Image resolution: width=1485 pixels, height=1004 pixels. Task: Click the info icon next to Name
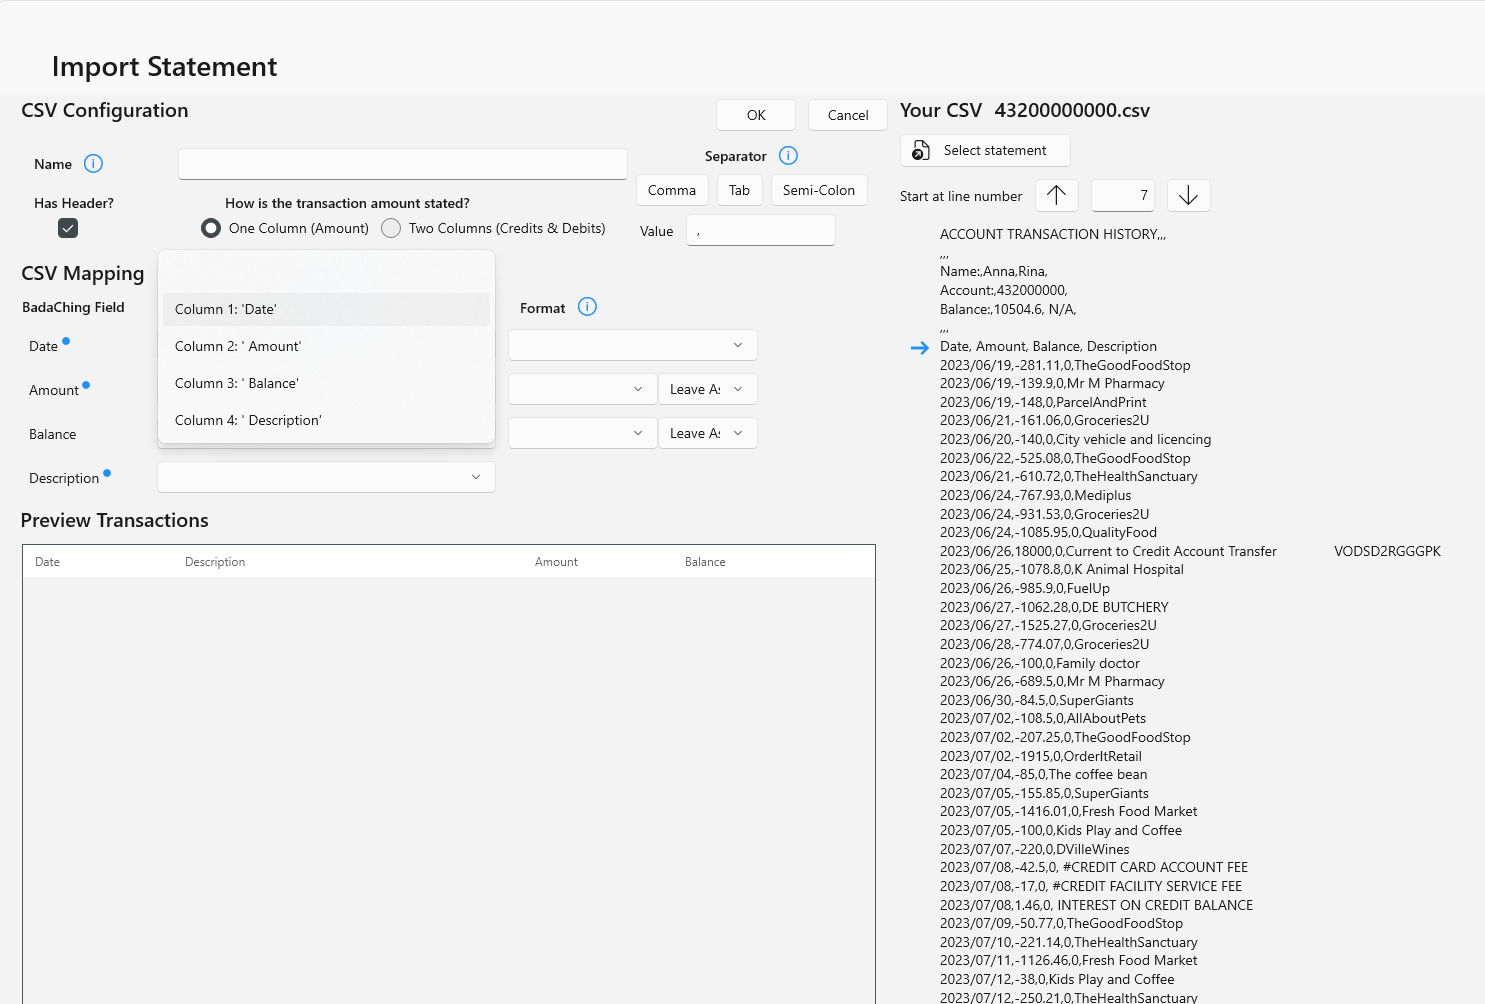pyautogui.click(x=93, y=164)
